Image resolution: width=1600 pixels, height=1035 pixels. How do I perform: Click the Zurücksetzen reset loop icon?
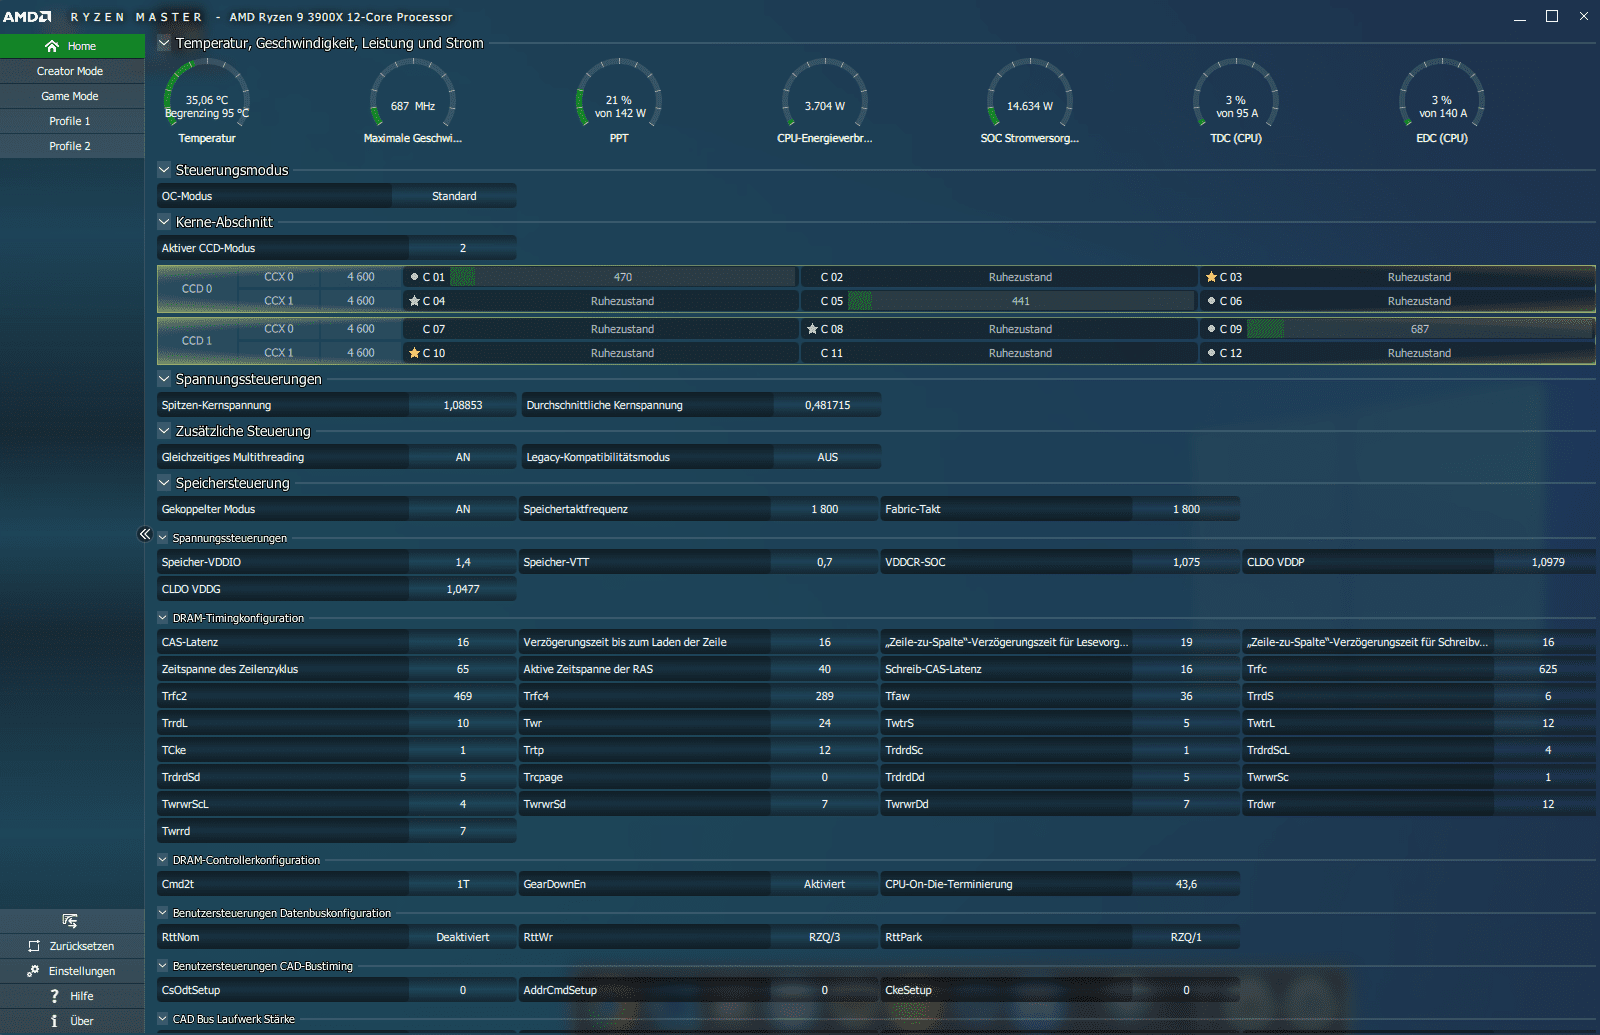click(34, 946)
